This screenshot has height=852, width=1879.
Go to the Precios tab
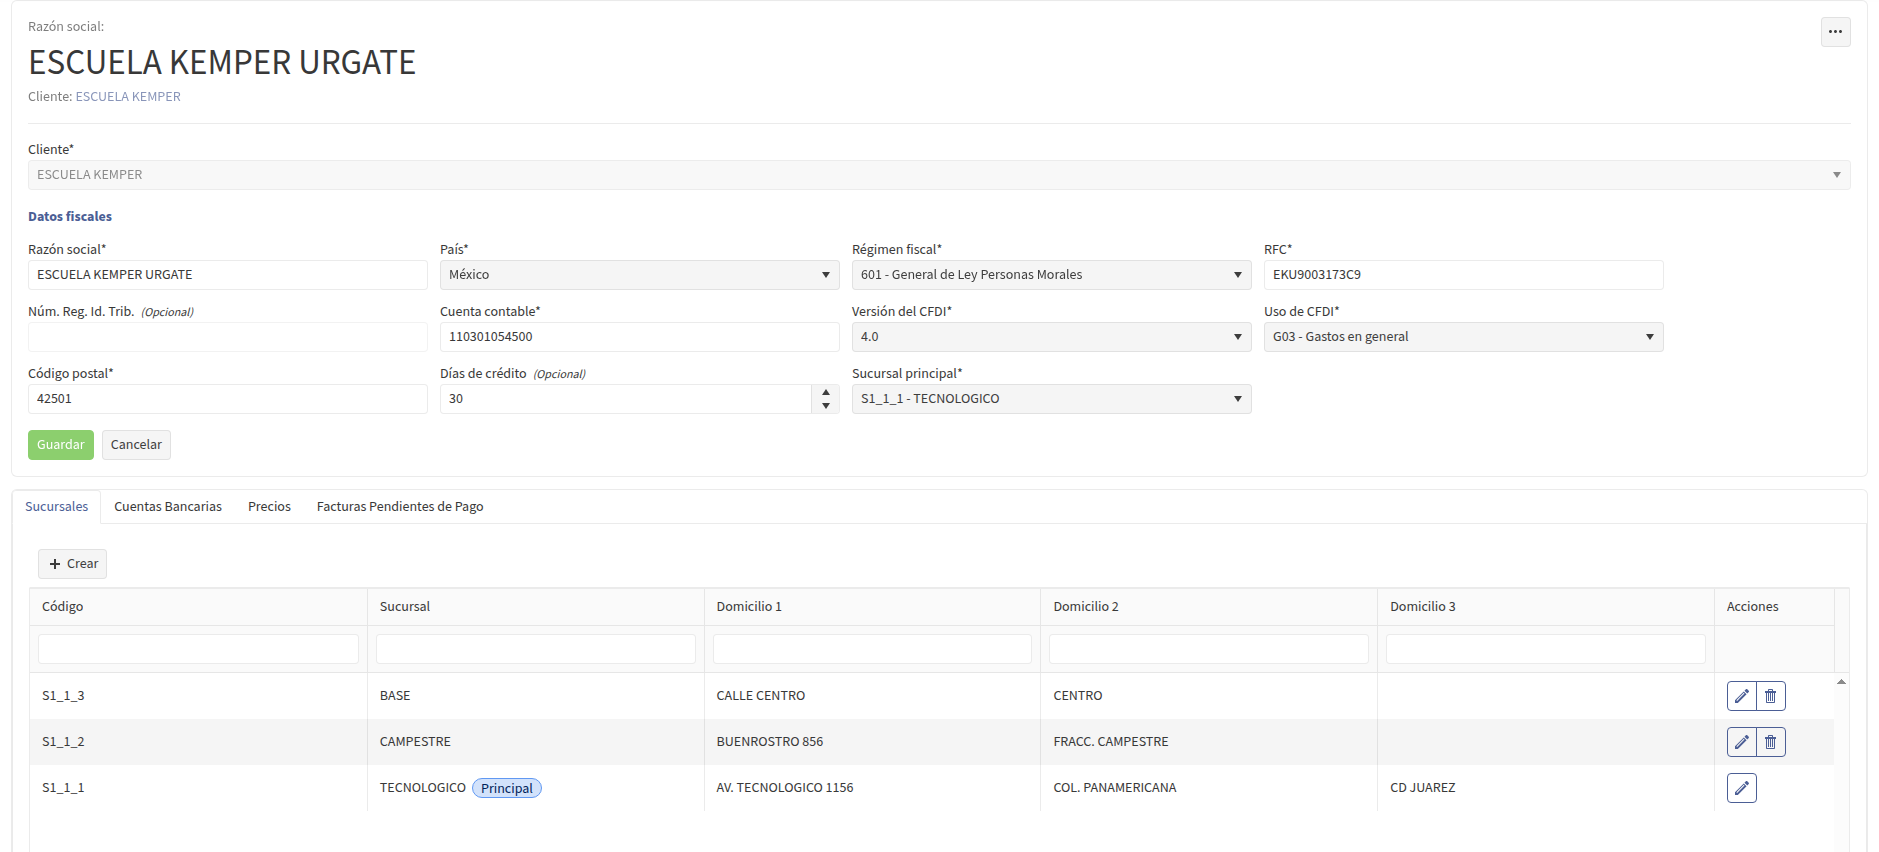(269, 507)
